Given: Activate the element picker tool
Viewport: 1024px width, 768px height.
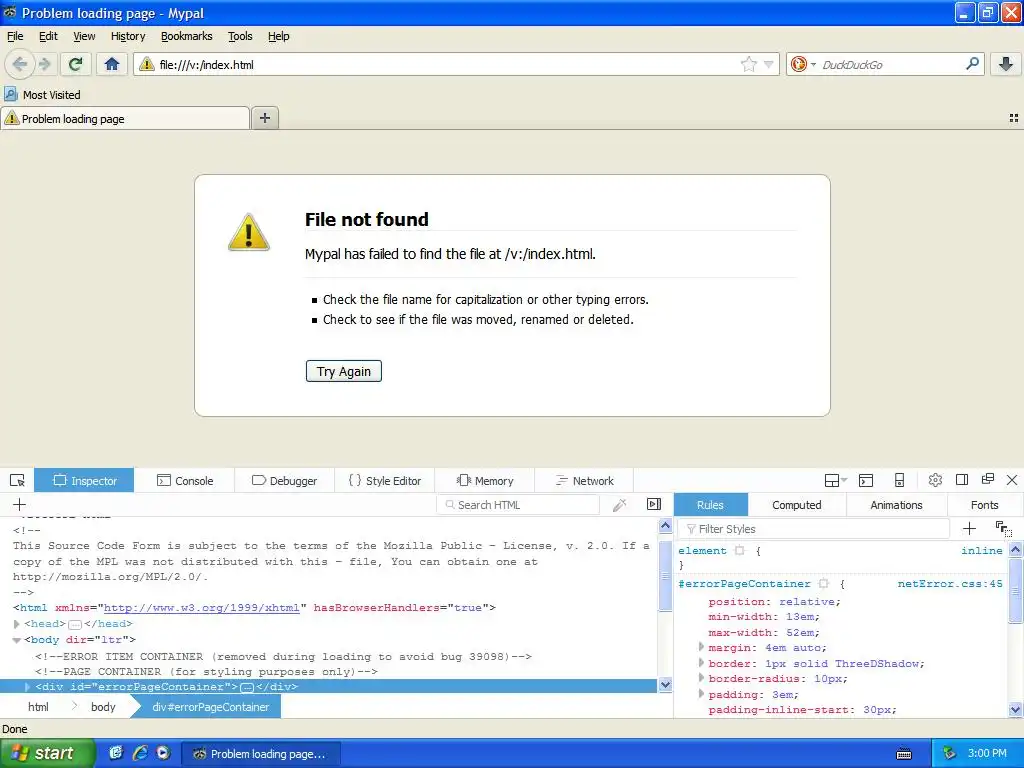Looking at the screenshot, I should (x=17, y=481).
